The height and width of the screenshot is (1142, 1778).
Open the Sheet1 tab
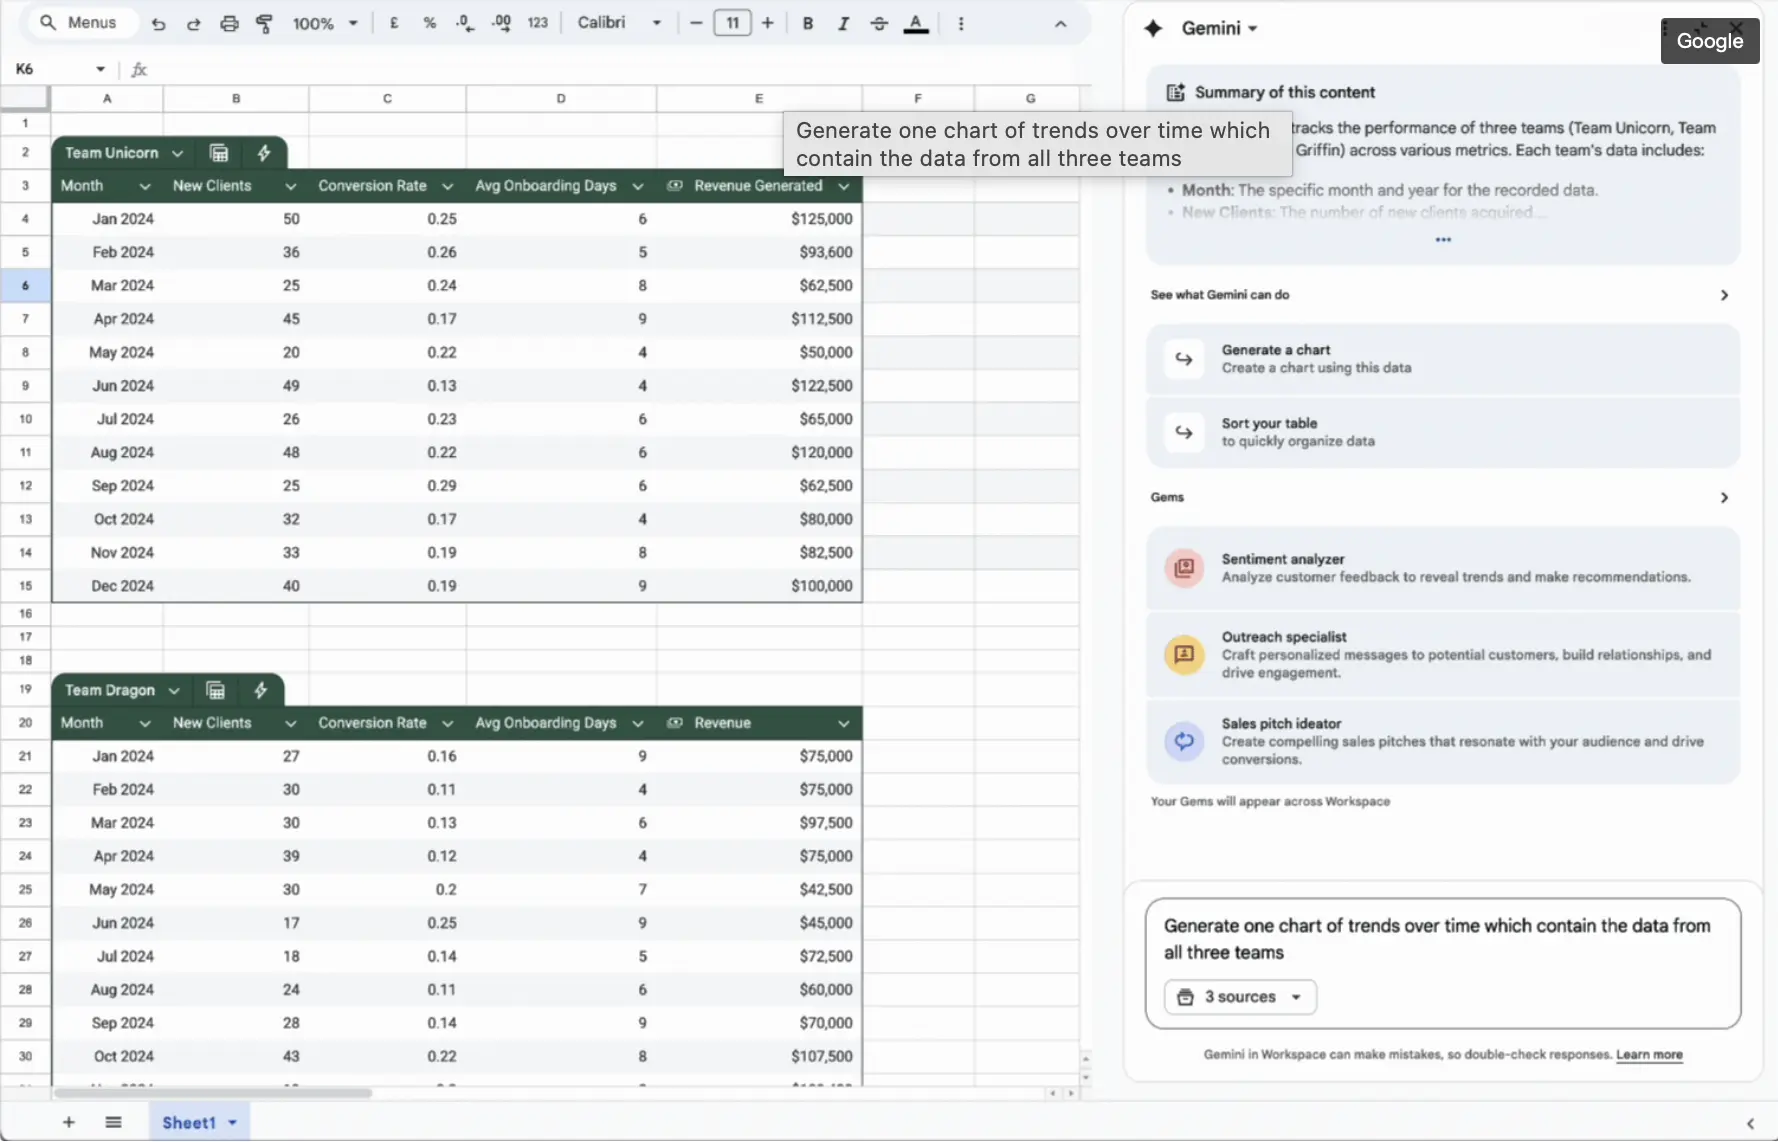[x=189, y=1122]
